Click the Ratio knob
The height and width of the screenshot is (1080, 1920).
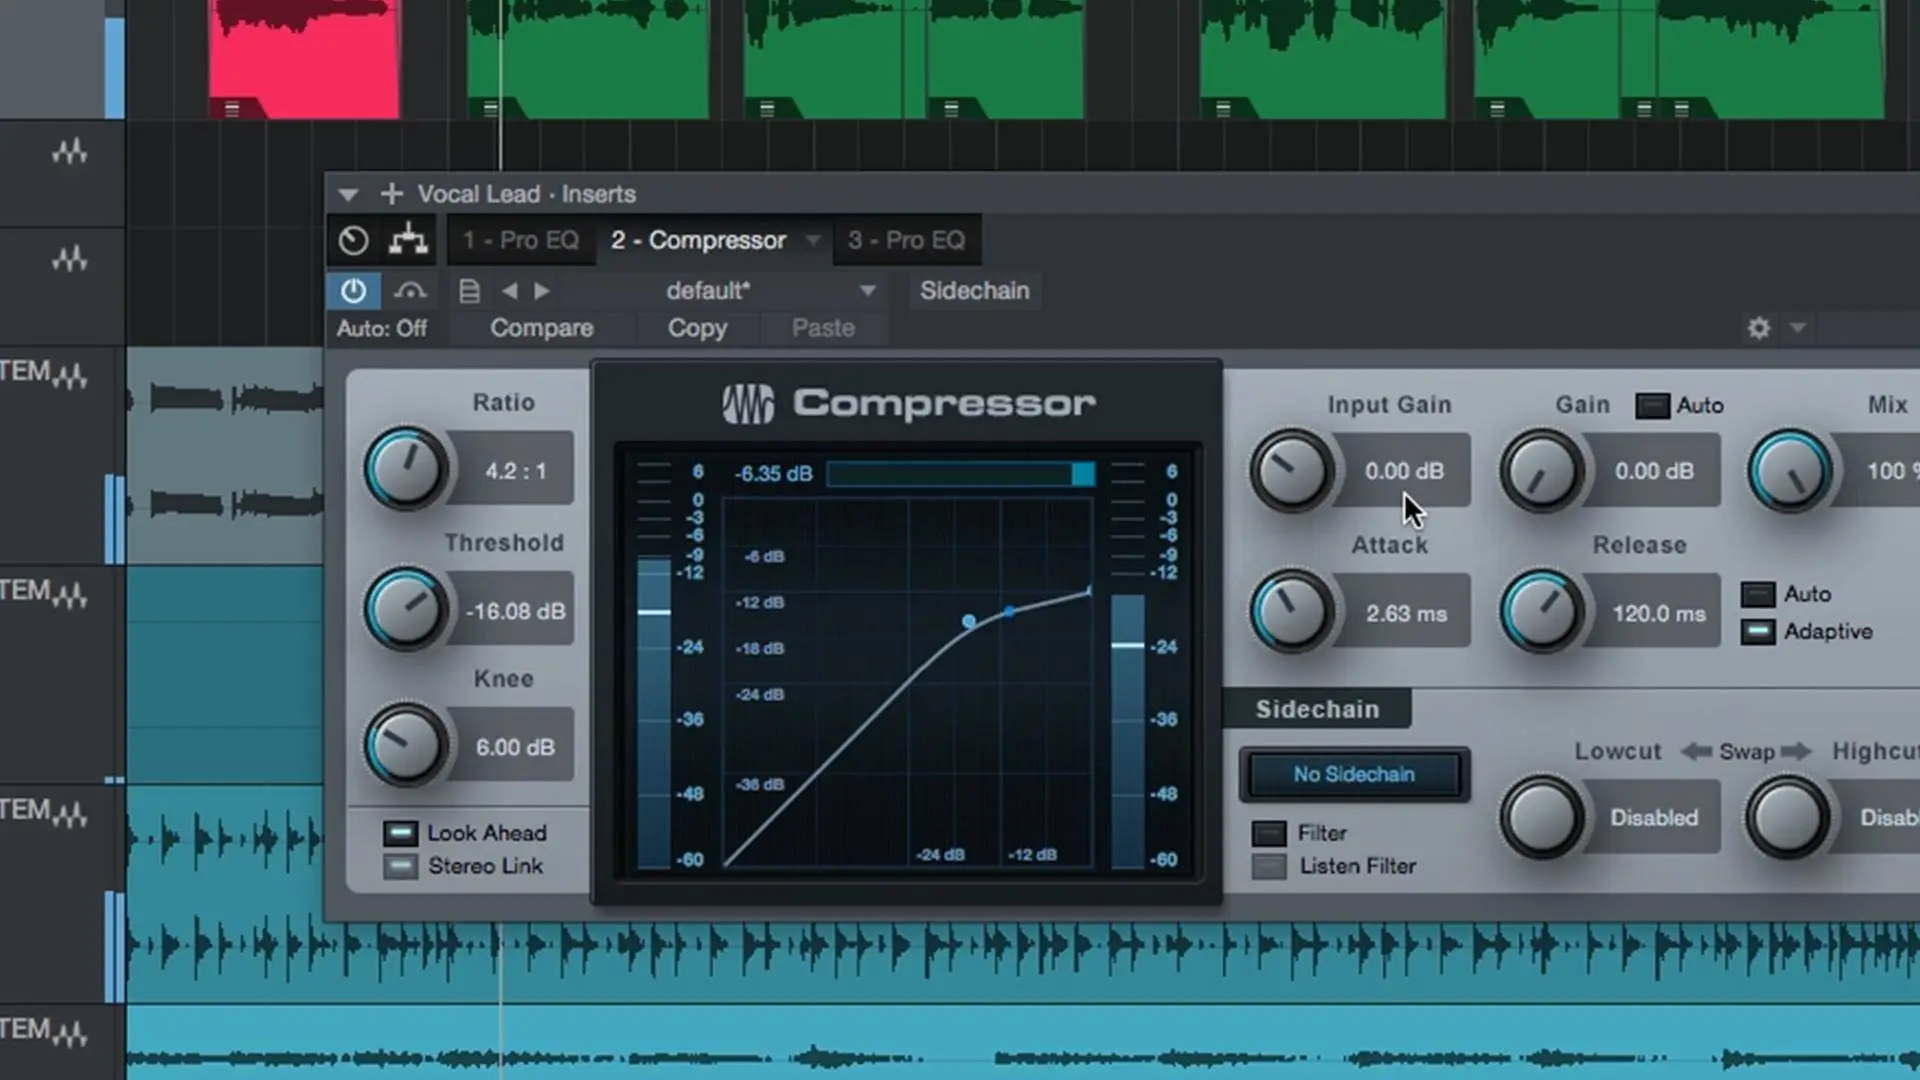[405, 469]
